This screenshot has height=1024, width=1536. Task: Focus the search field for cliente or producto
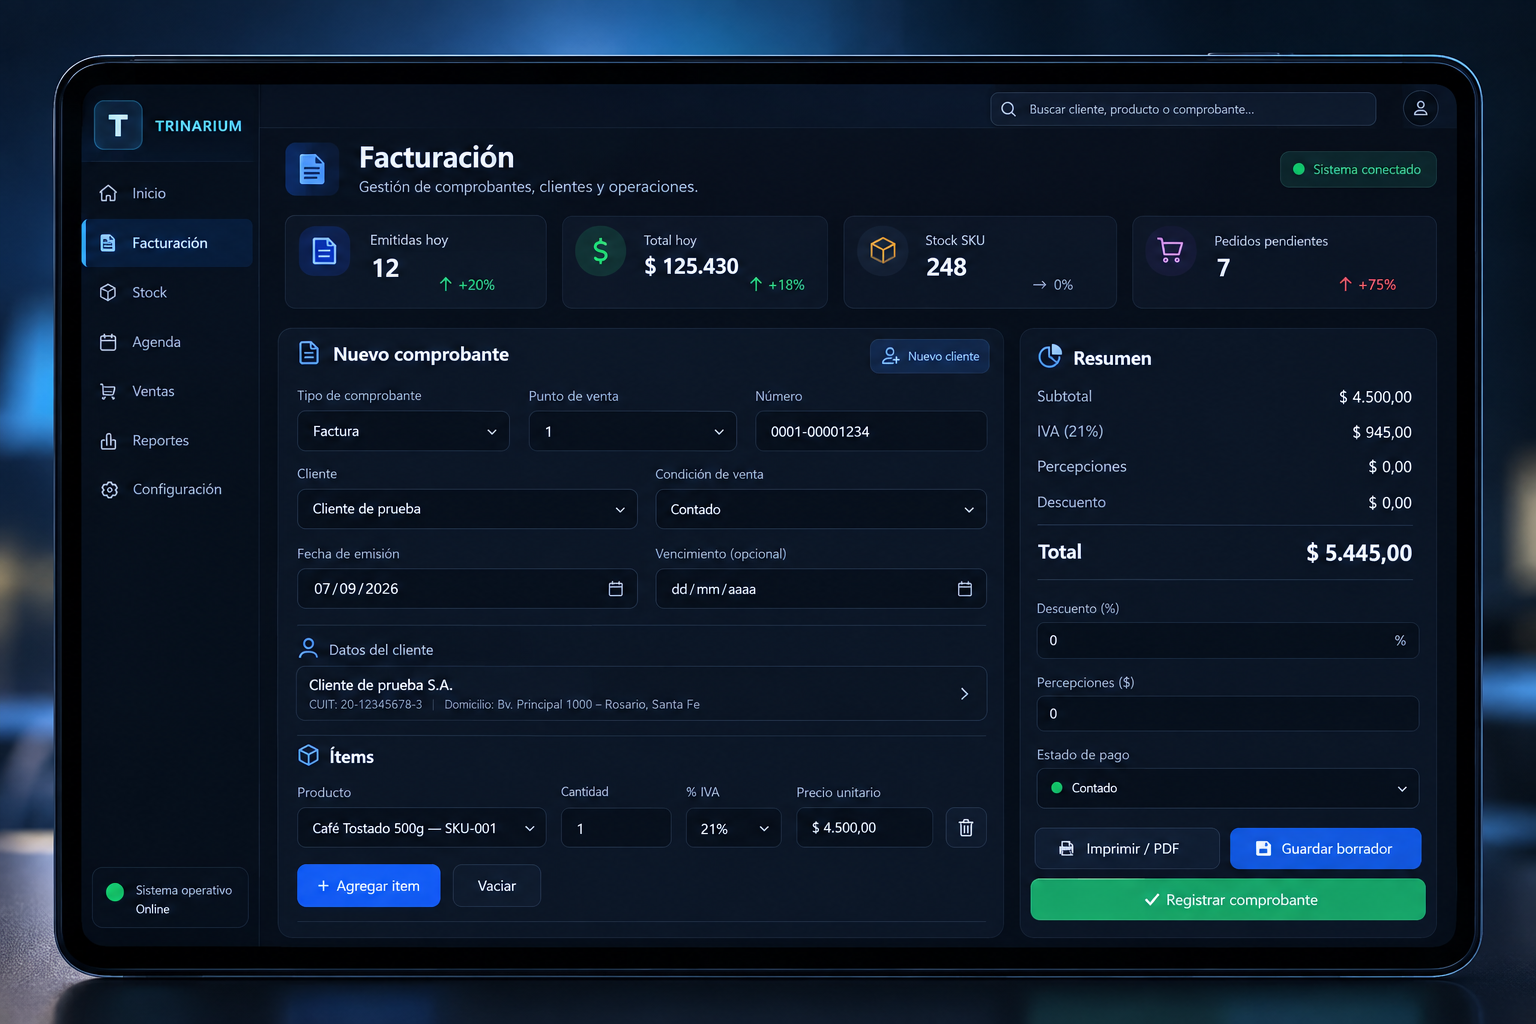tap(1183, 109)
